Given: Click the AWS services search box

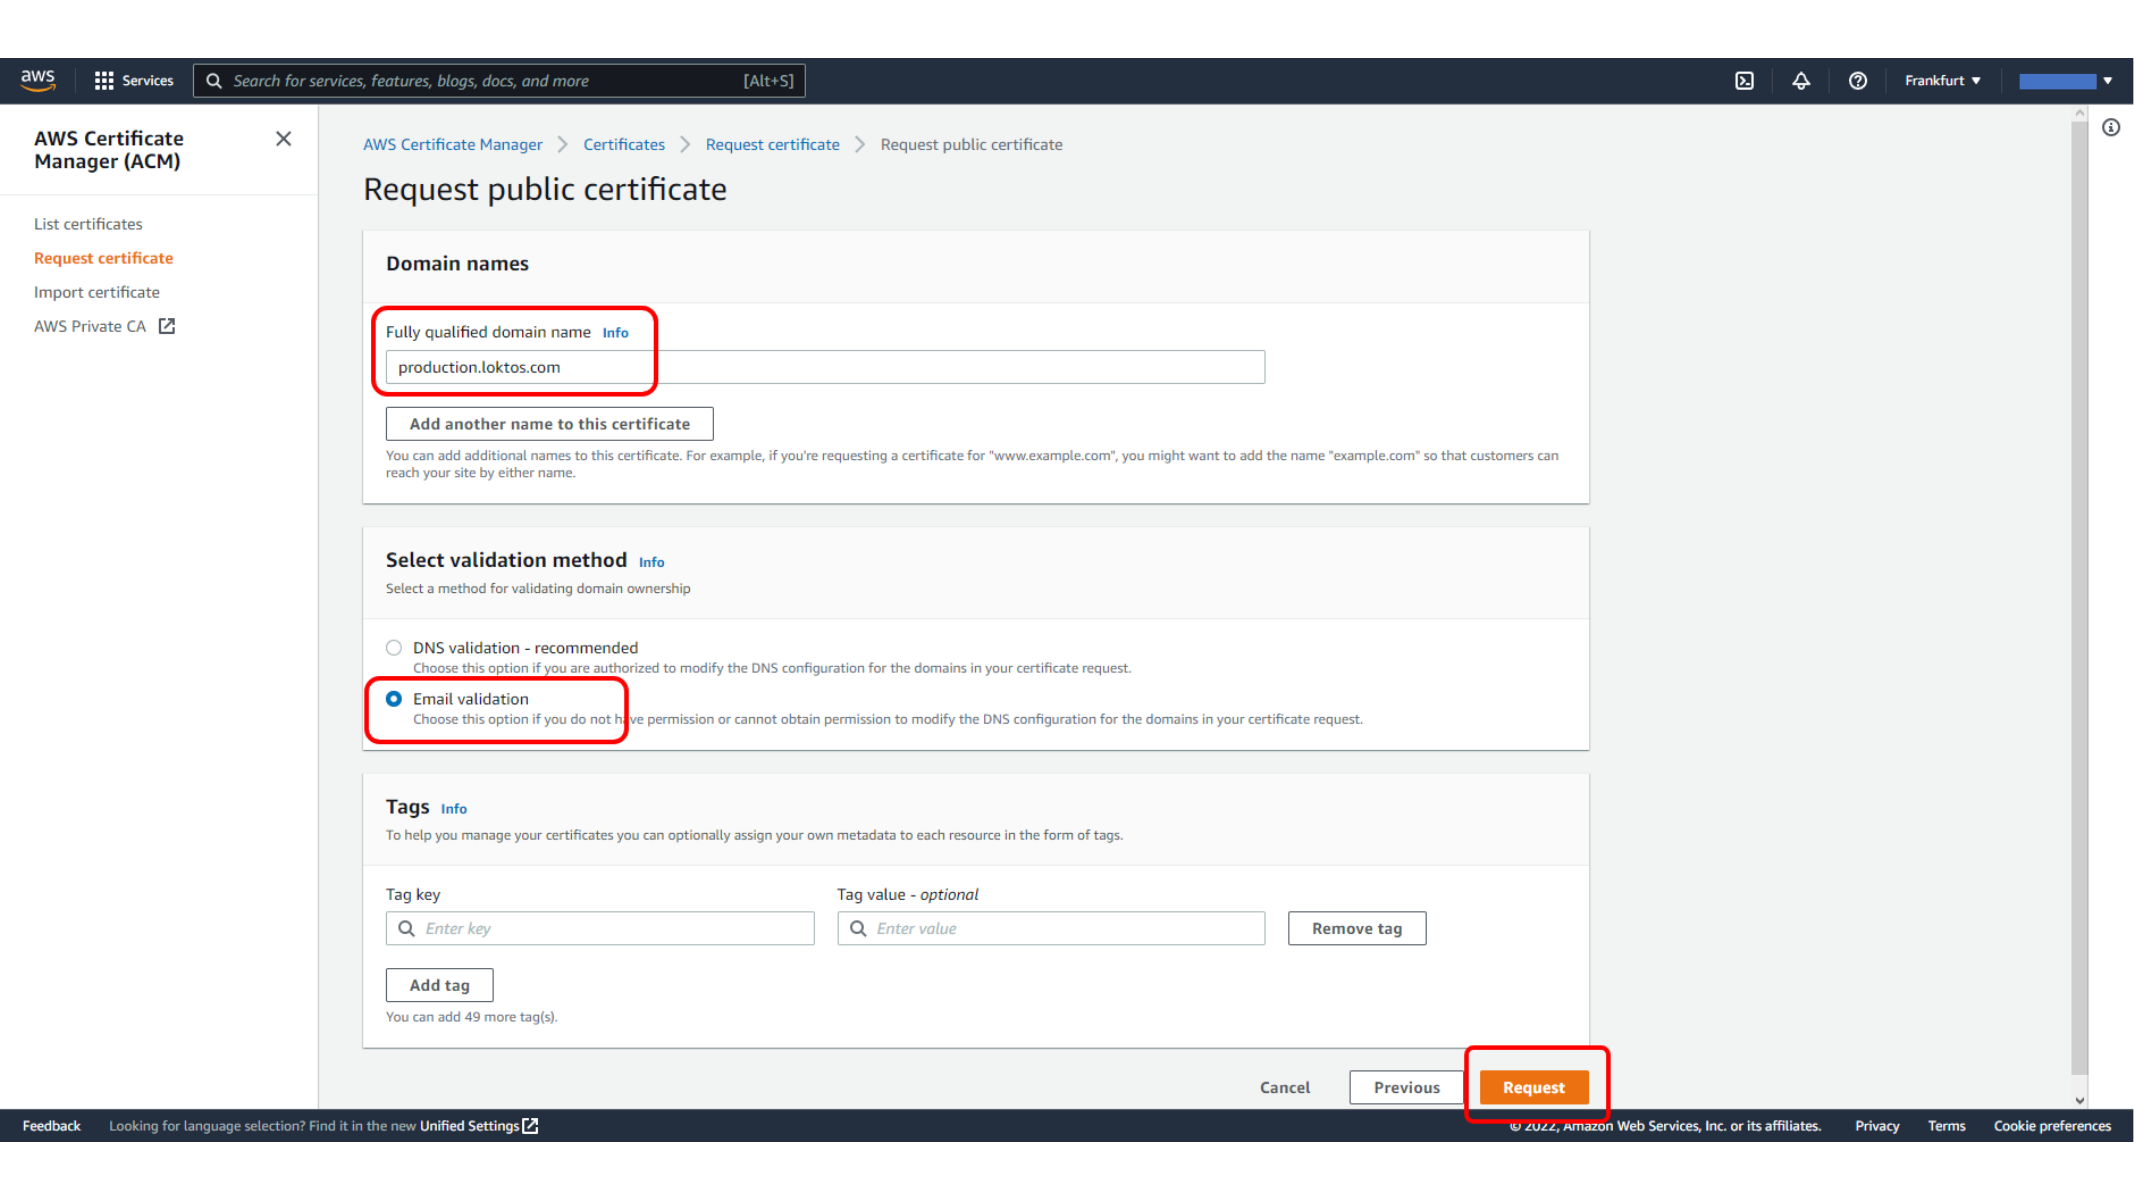Looking at the screenshot, I should point(499,81).
